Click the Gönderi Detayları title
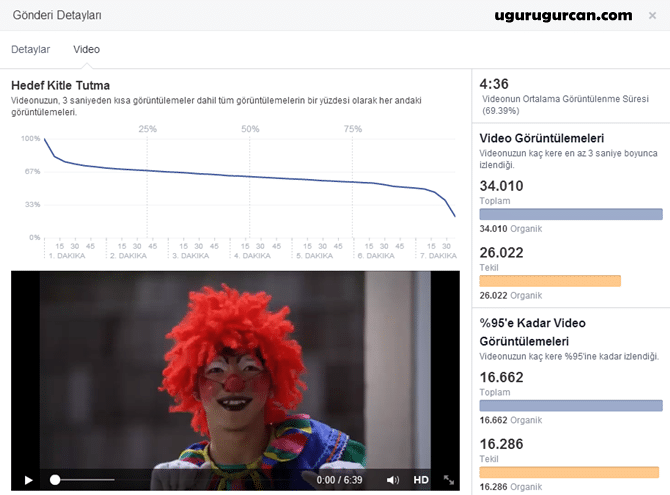The width and height of the screenshot is (670, 495). [x=57, y=15]
